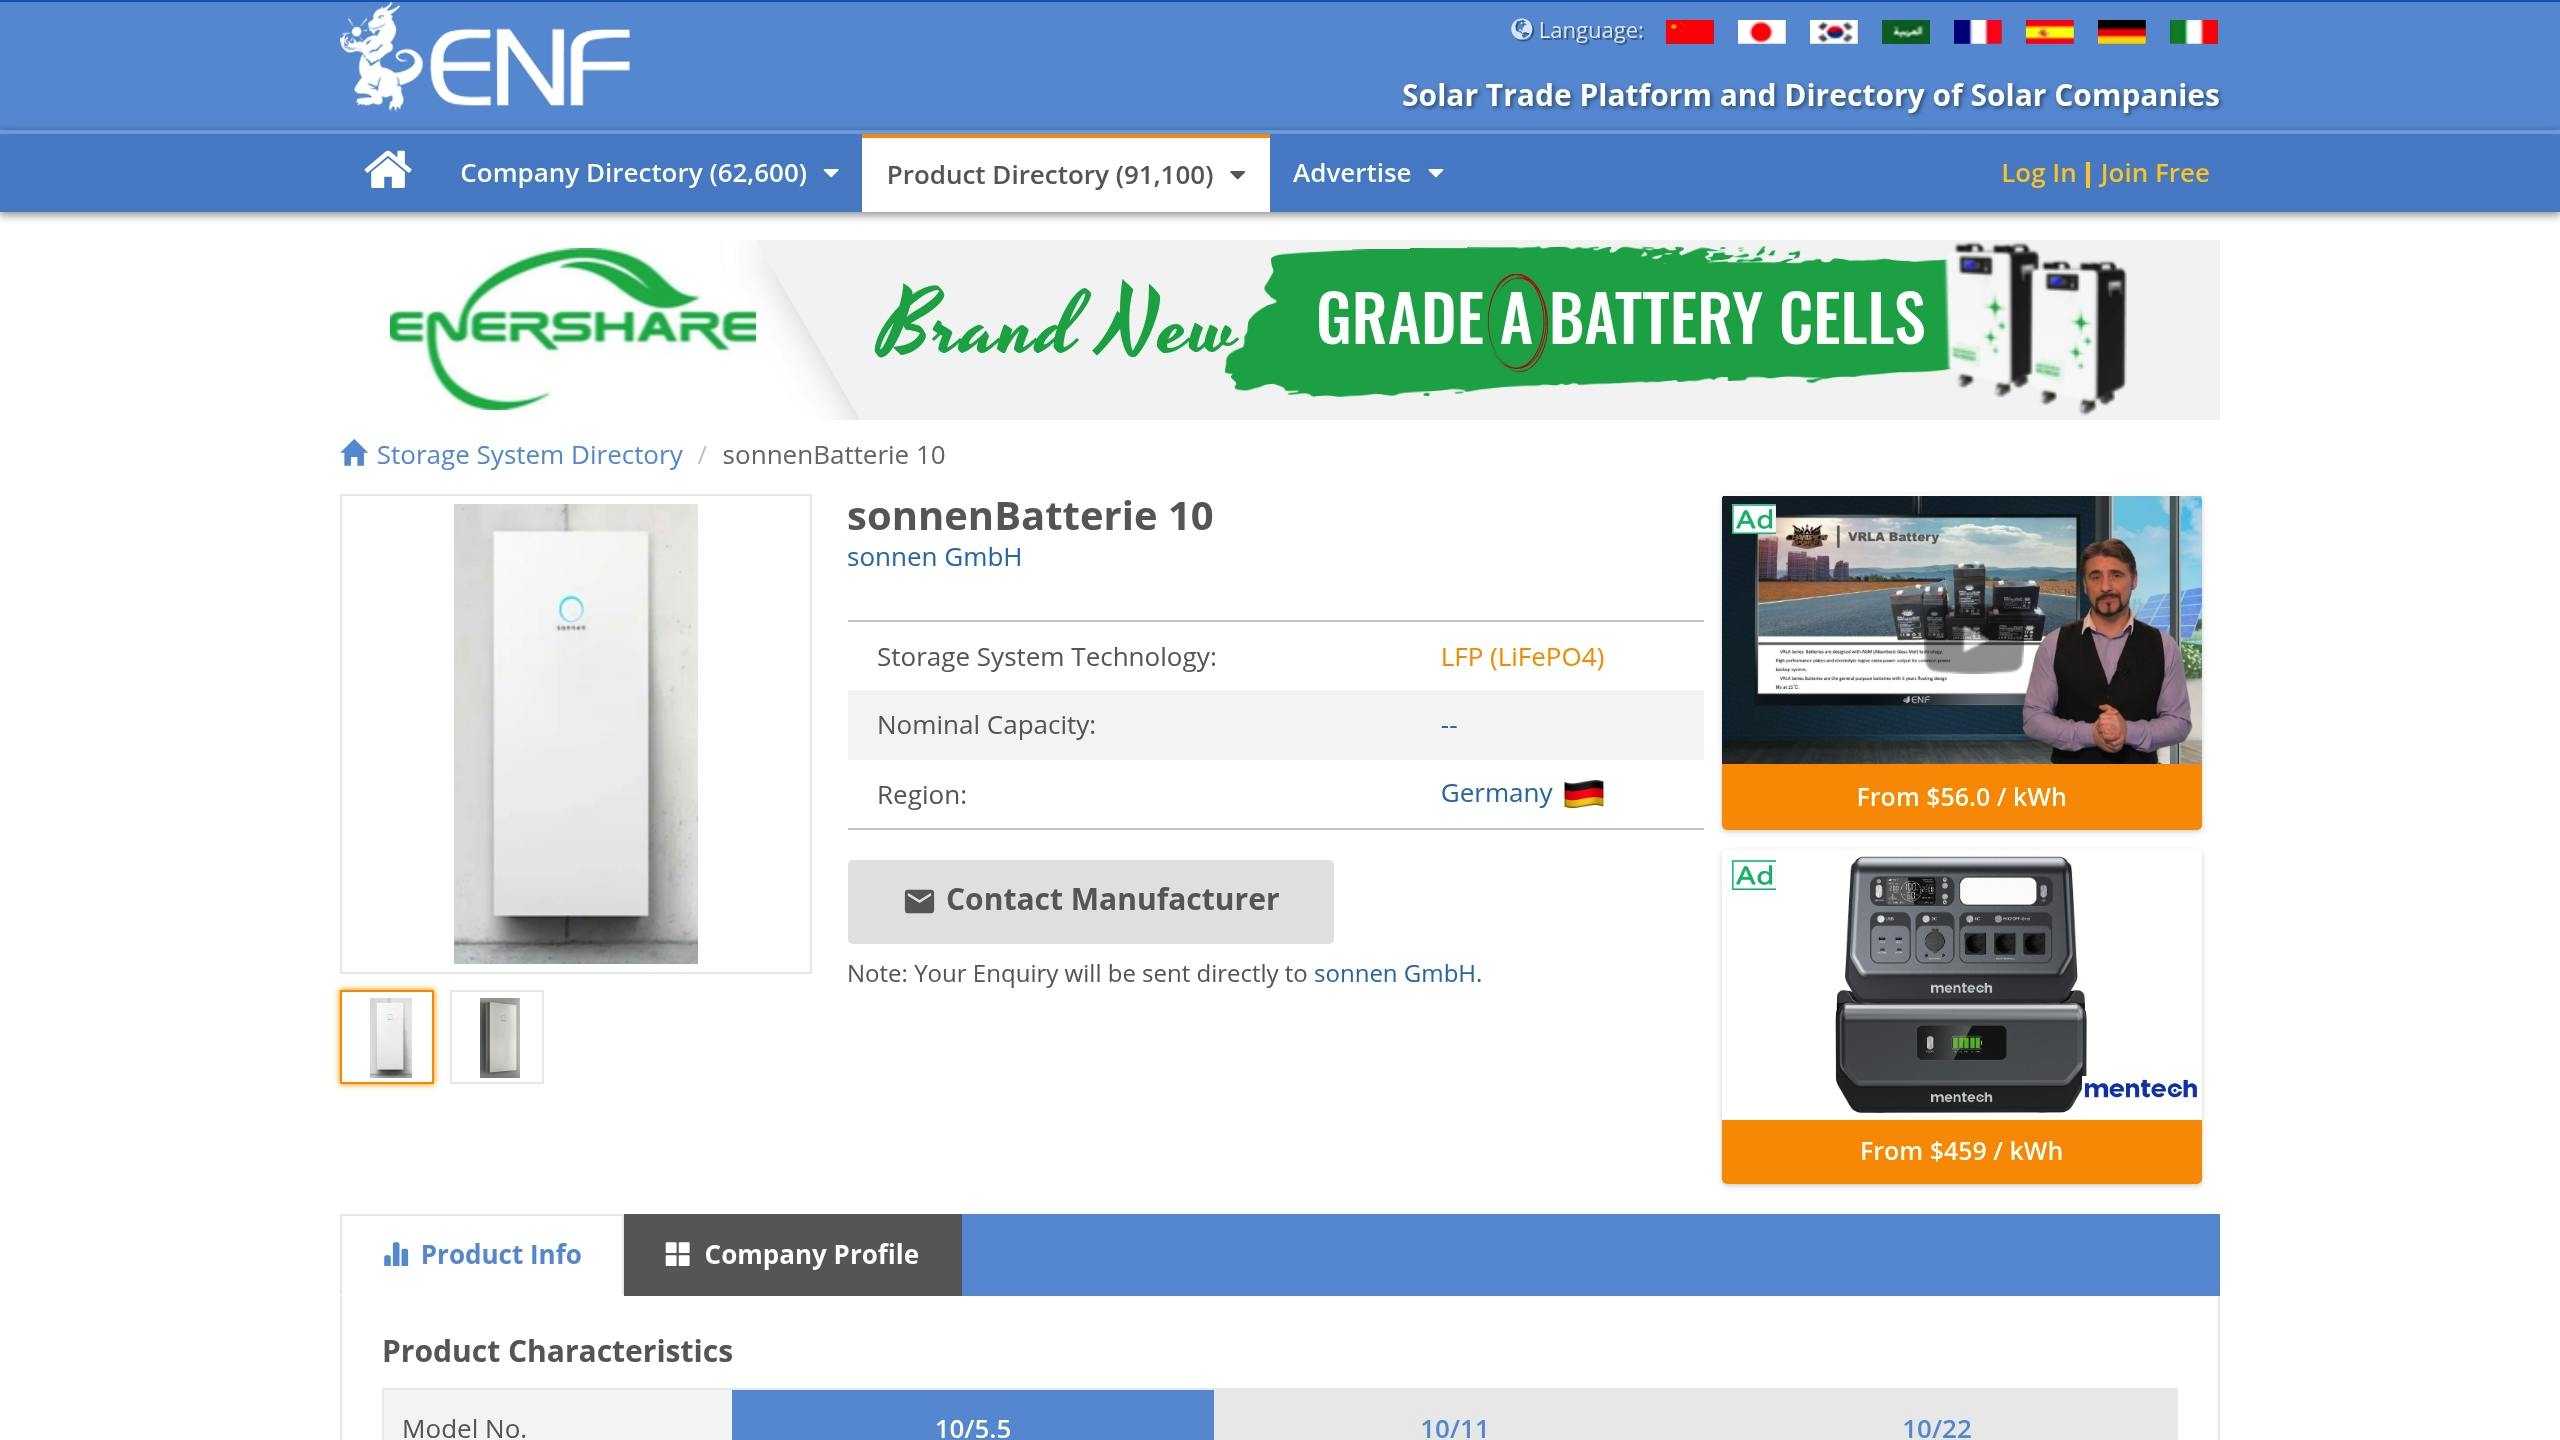Open mentech power station ad image
2560x1440 pixels.
[1961, 985]
